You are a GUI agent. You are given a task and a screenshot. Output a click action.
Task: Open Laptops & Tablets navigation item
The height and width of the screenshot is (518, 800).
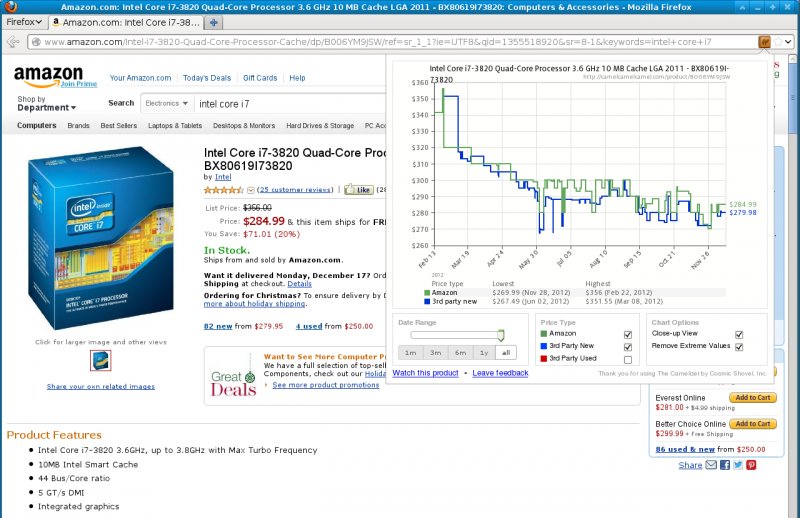click(x=175, y=126)
